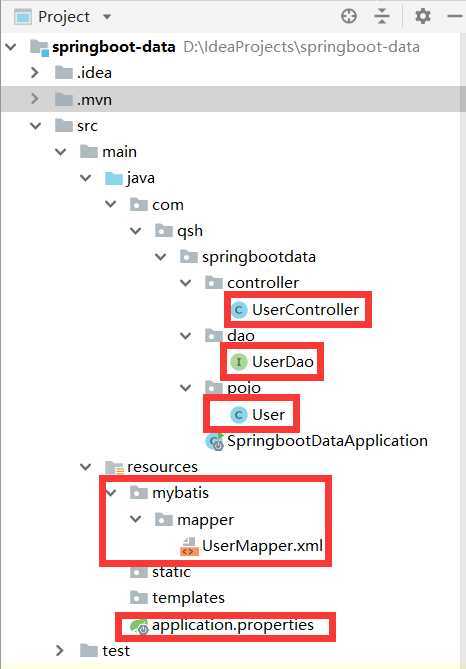Click the Collapse All icon in Project header
The image size is (466, 669).
pyautogui.click(x=382, y=16)
